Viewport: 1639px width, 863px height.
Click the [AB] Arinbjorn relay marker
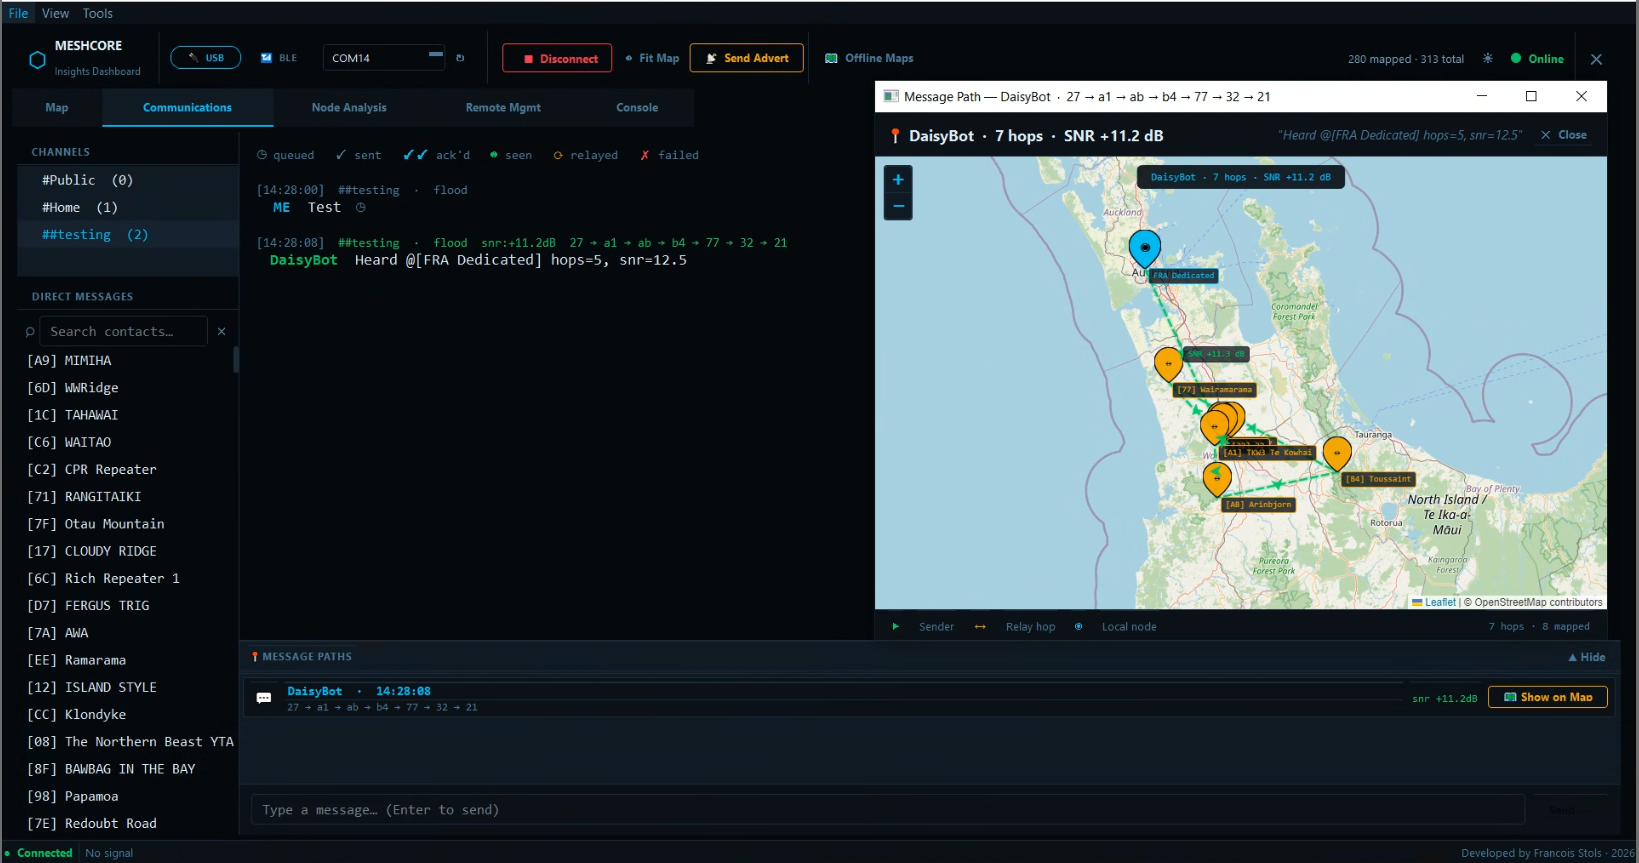coord(1217,479)
